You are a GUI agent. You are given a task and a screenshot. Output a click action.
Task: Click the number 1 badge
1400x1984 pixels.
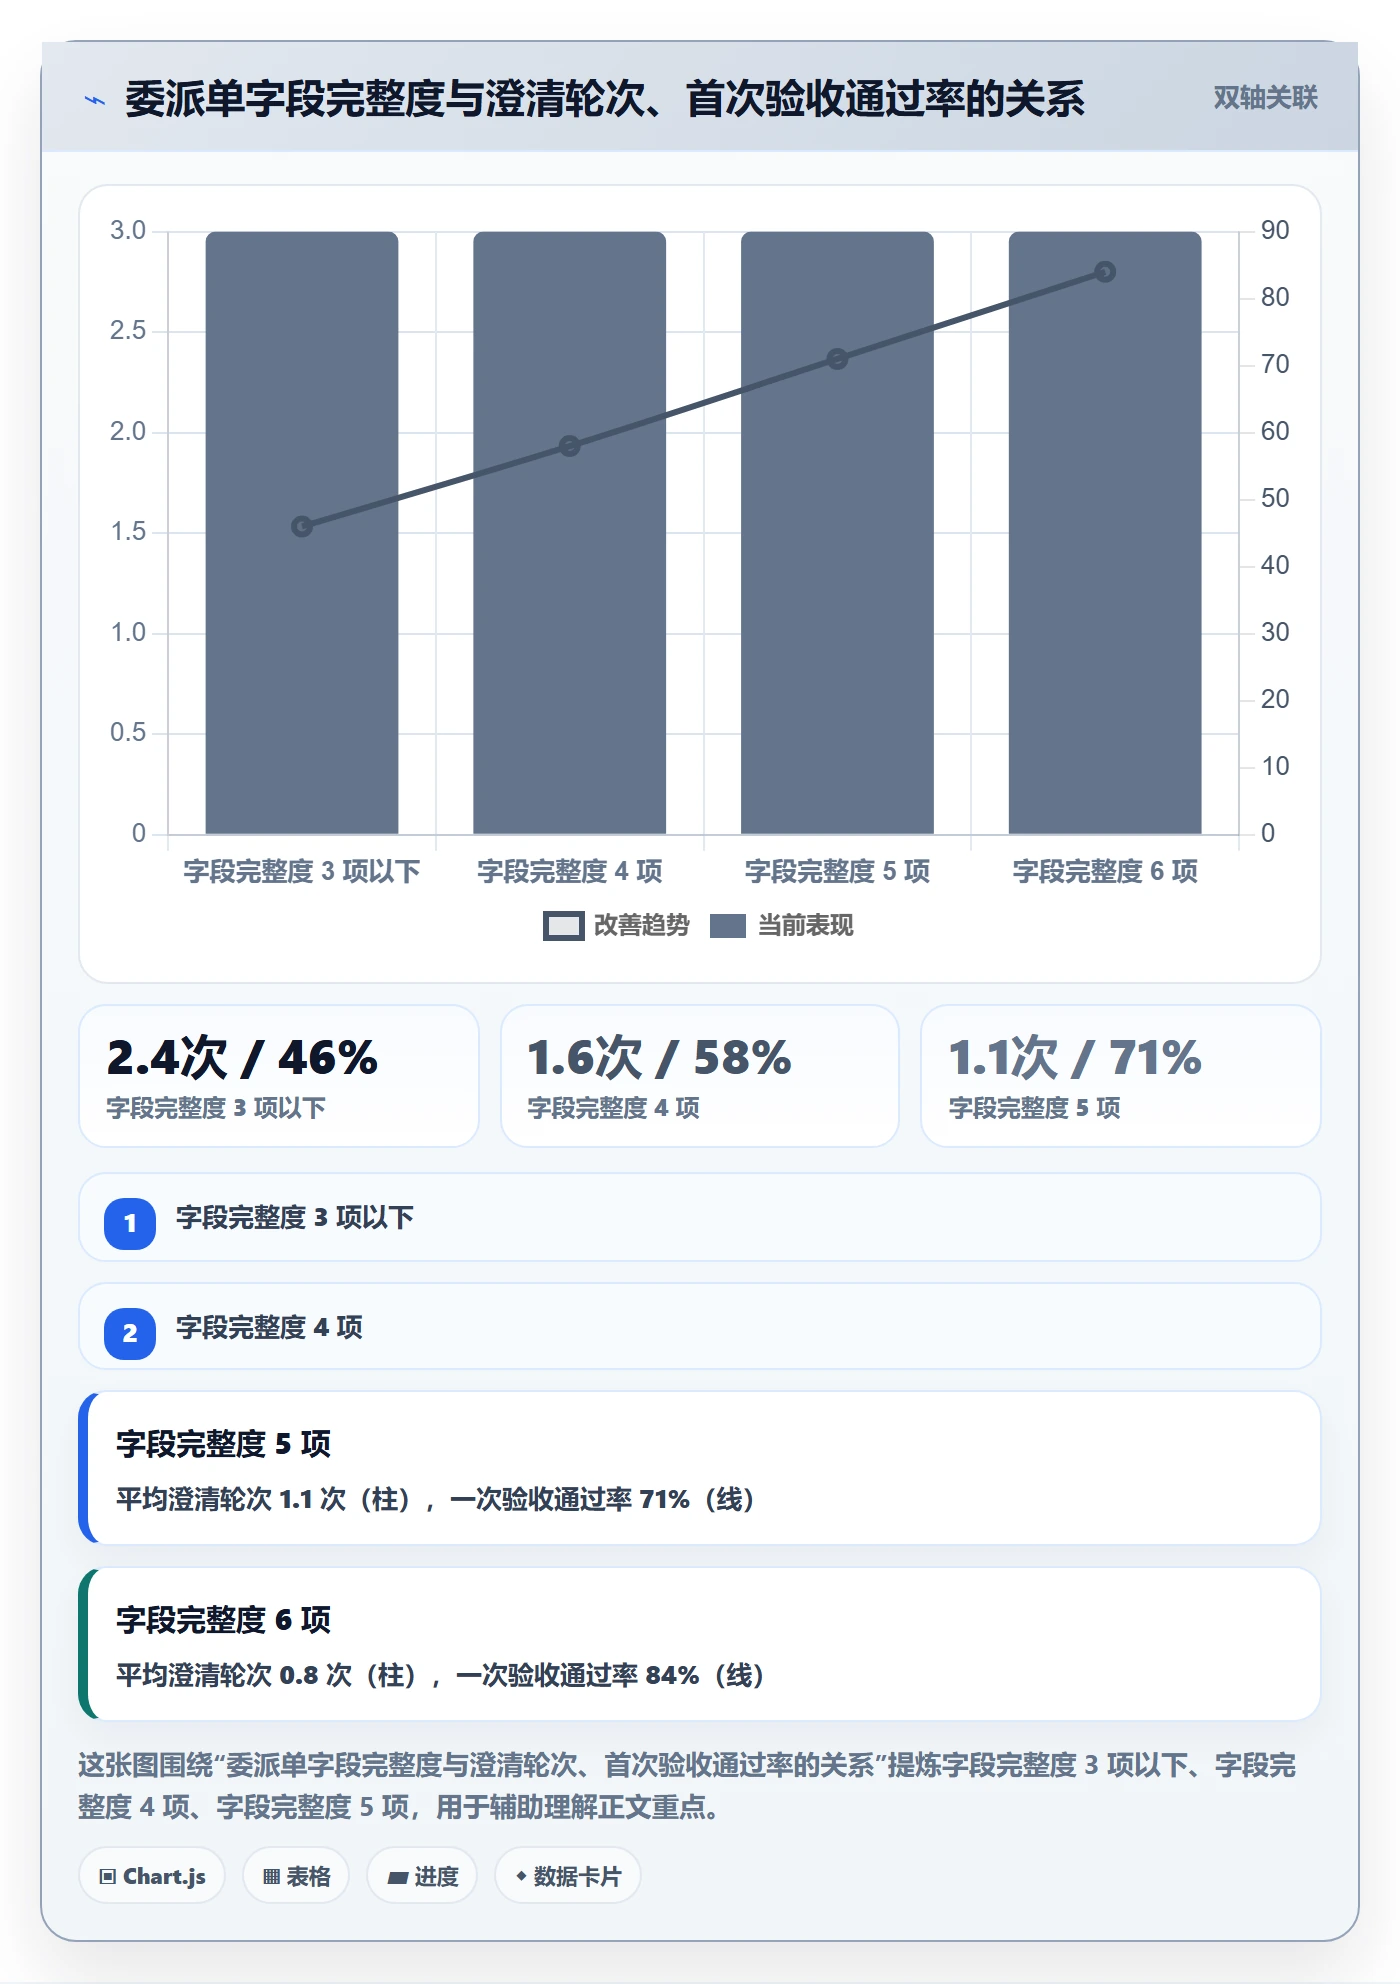[x=130, y=1223]
